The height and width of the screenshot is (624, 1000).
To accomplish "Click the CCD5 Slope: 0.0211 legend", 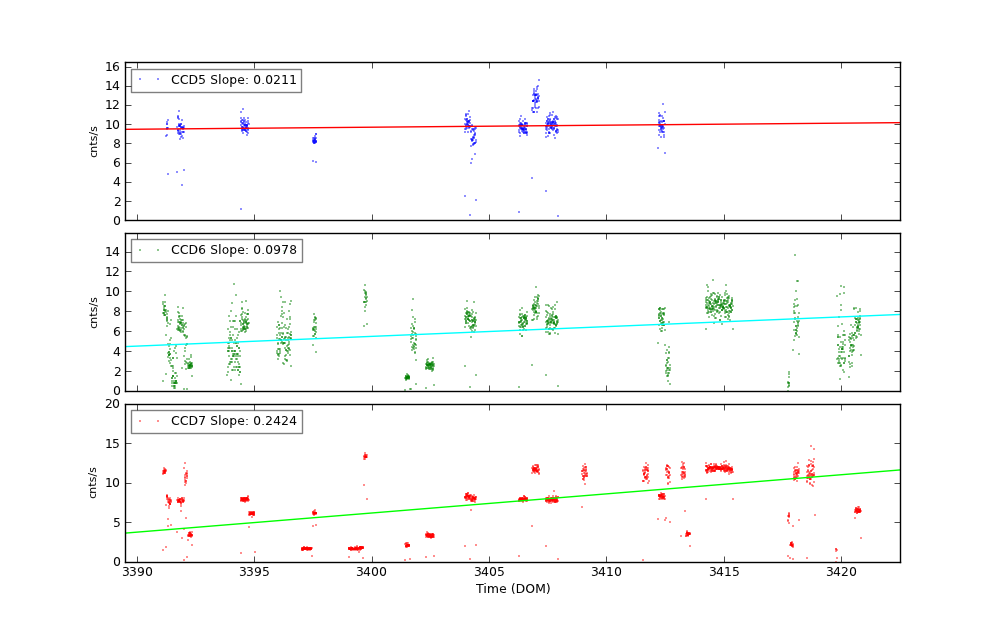I will (216, 80).
